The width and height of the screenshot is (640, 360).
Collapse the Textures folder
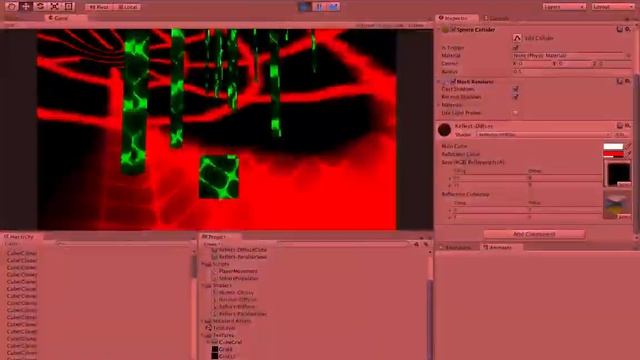click(x=204, y=335)
